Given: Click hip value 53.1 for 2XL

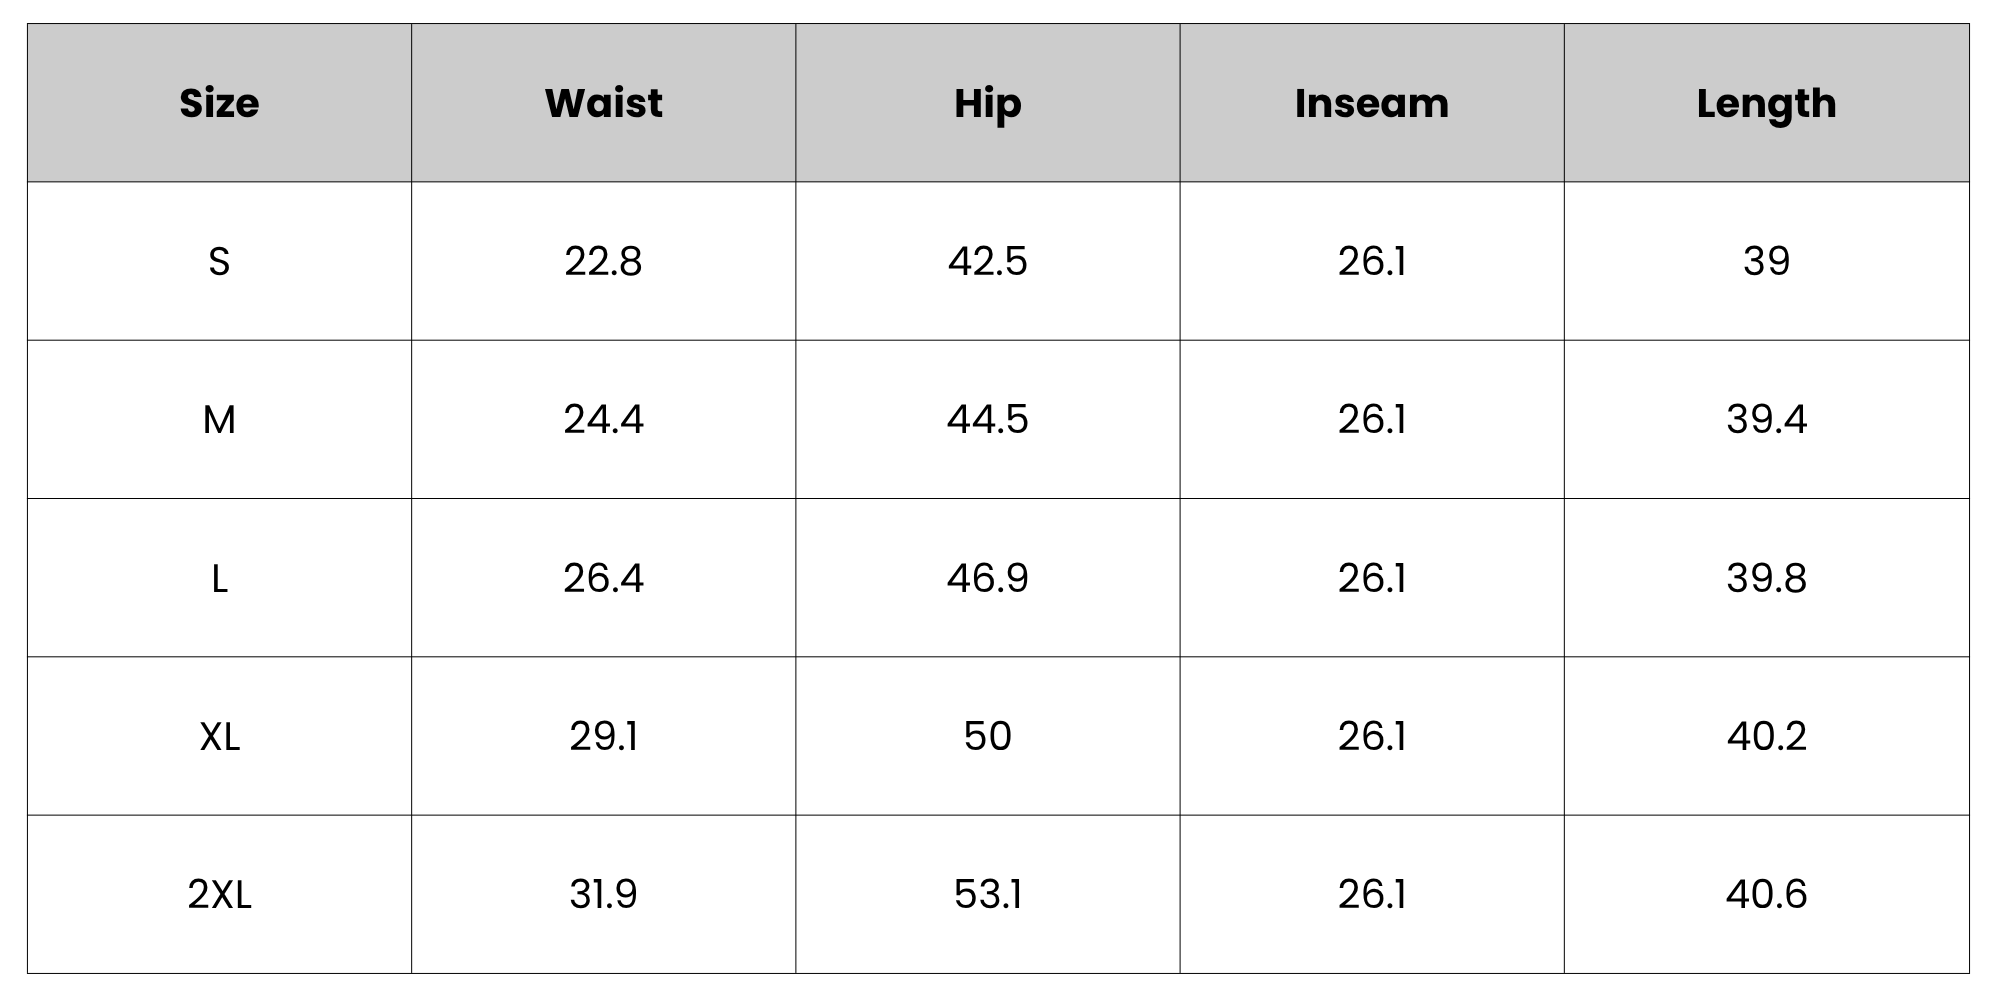Looking at the screenshot, I should [x=987, y=894].
